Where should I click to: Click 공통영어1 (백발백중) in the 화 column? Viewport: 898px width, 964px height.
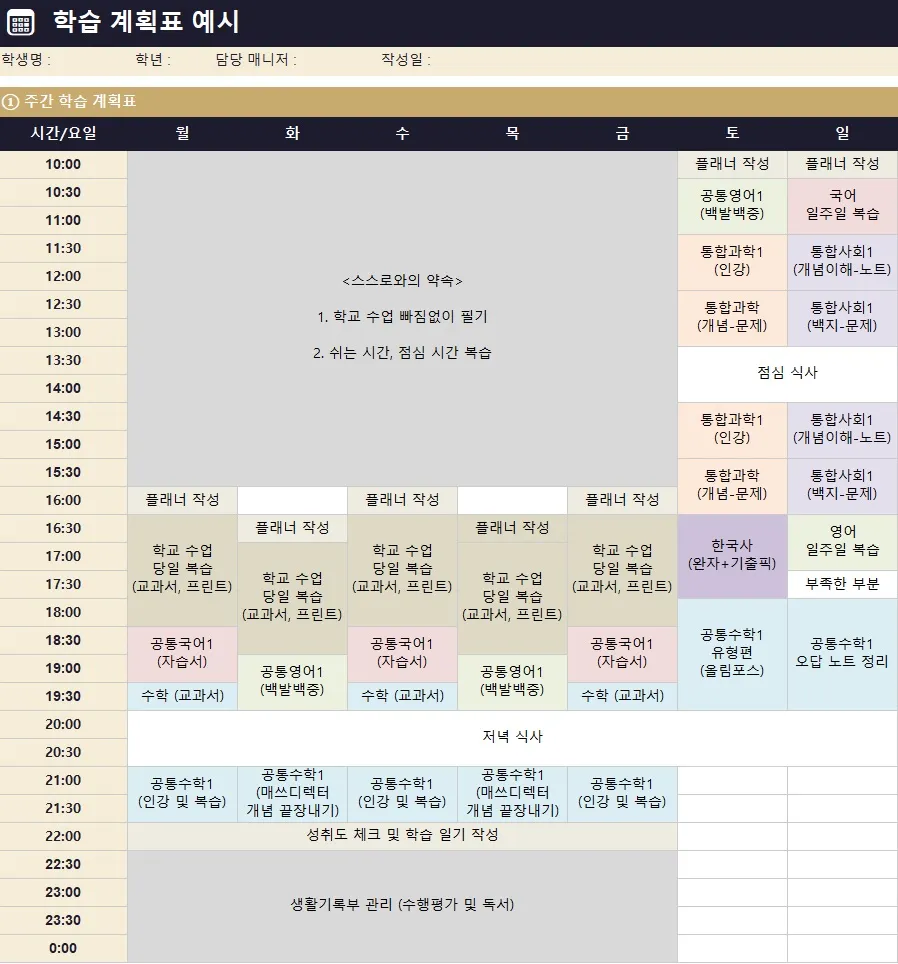[293, 682]
